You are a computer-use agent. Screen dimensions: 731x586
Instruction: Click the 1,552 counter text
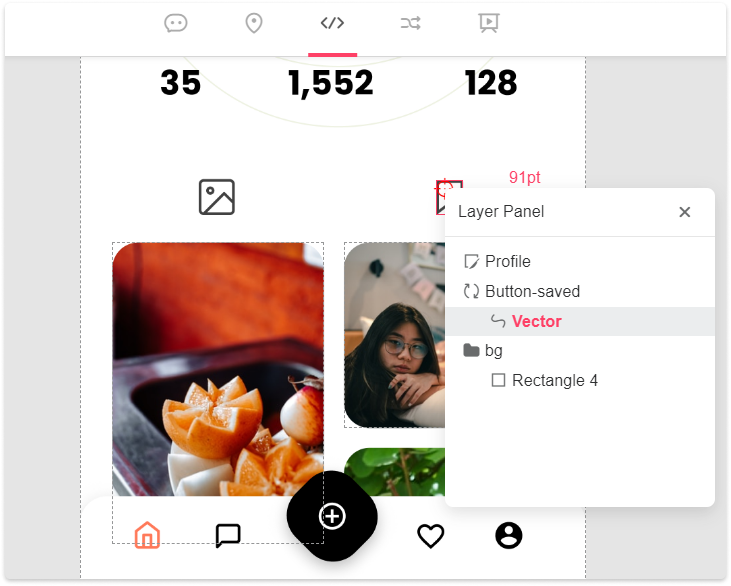point(331,83)
